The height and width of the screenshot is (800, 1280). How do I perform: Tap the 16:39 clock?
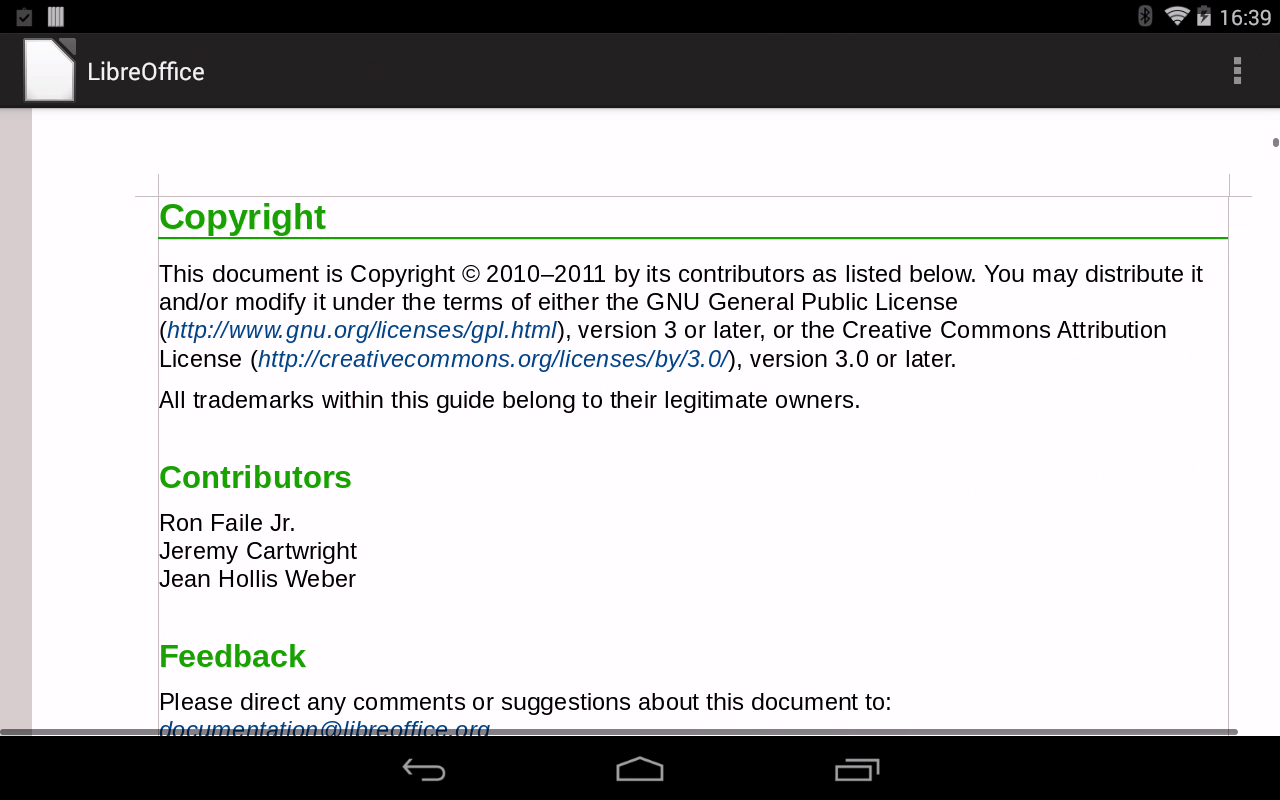(1245, 17)
